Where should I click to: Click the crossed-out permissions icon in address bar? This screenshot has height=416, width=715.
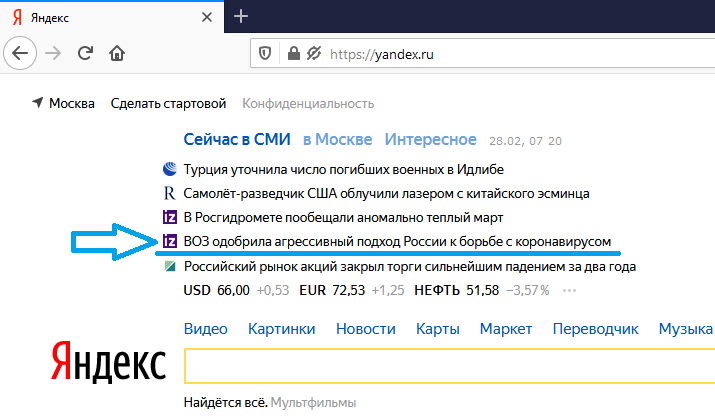[x=314, y=53]
